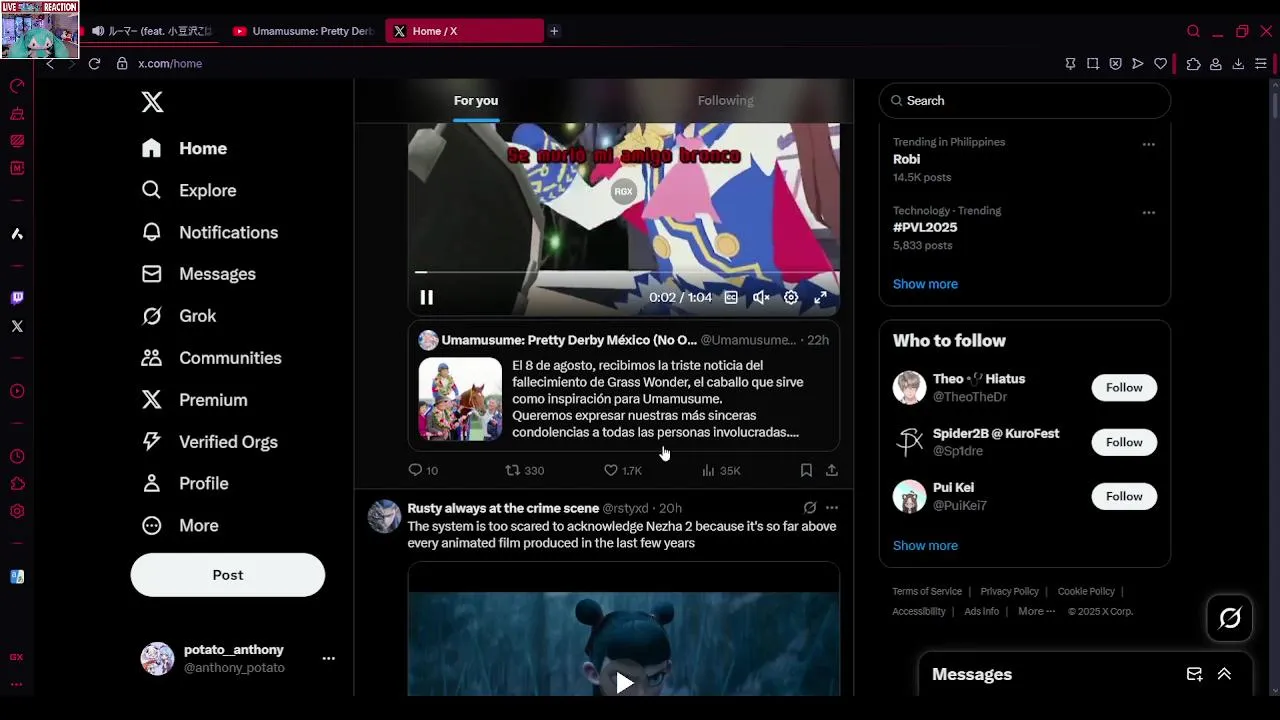Image resolution: width=1280 pixels, height=720 pixels.
Task: Follow Spider2B @ KuroFest
Action: click(1124, 442)
